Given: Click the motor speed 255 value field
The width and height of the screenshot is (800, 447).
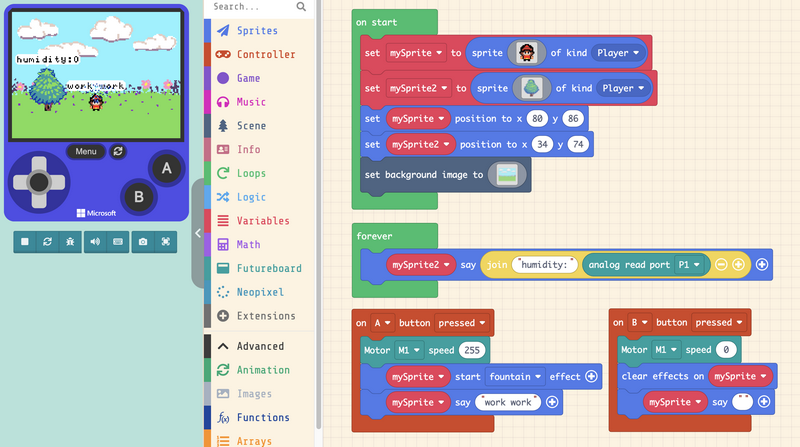Looking at the screenshot, I should coord(471,350).
